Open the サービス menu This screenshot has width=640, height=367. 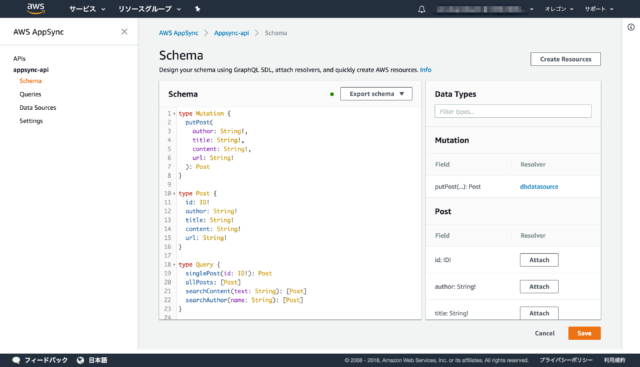click(x=87, y=9)
